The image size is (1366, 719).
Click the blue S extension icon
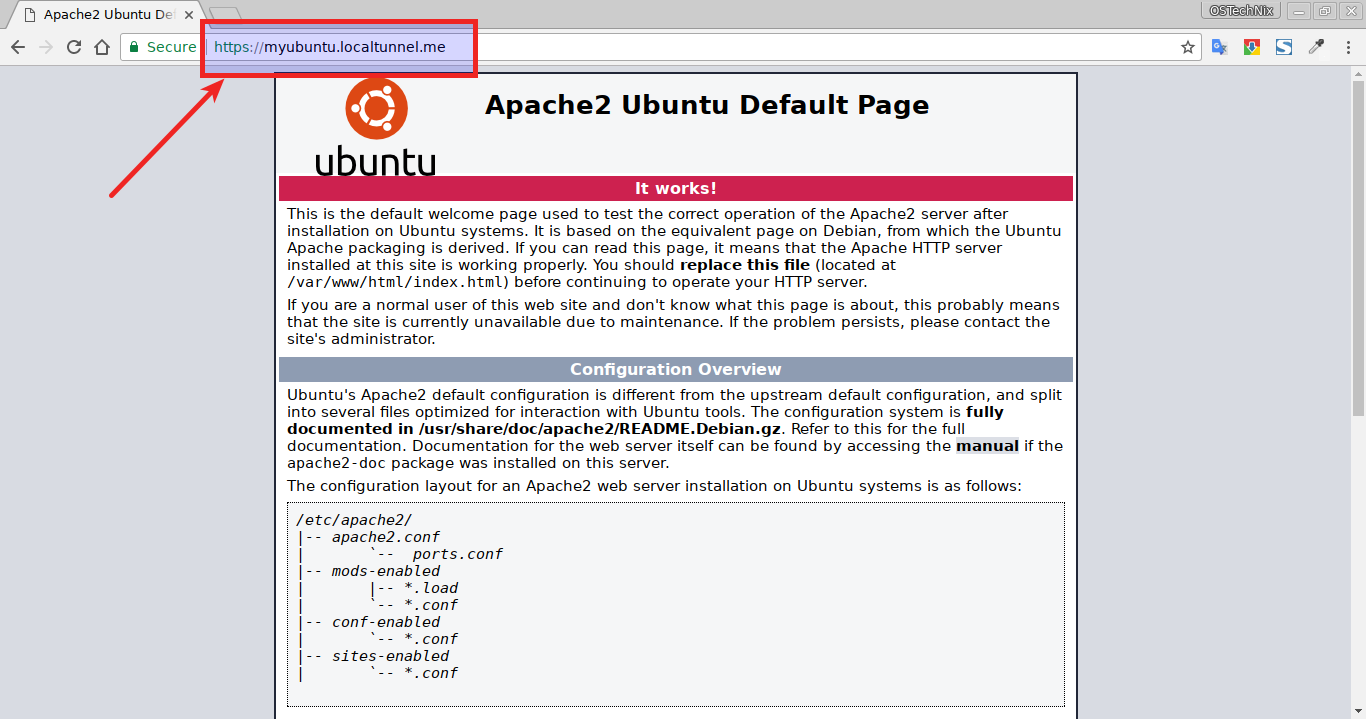(x=1284, y=47)
